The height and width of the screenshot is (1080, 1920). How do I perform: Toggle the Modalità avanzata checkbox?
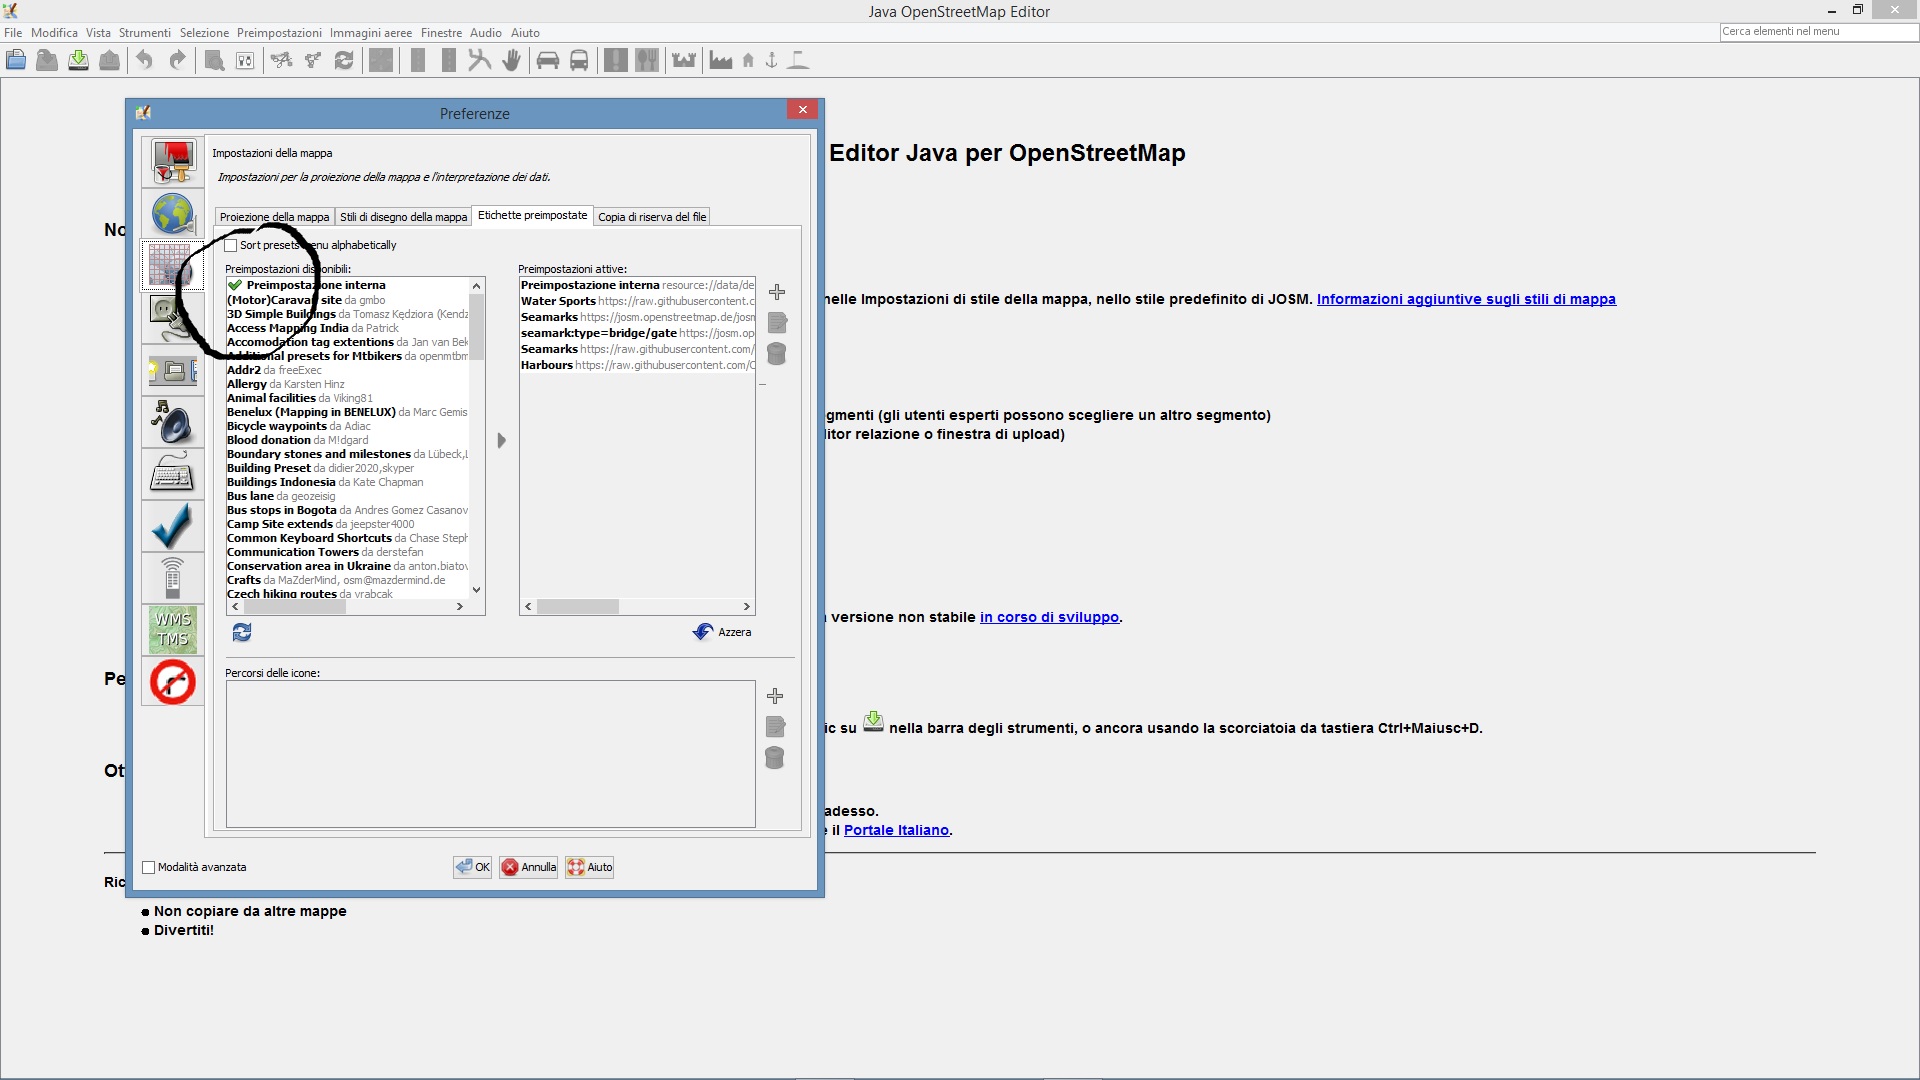click(x=149, y=868)
